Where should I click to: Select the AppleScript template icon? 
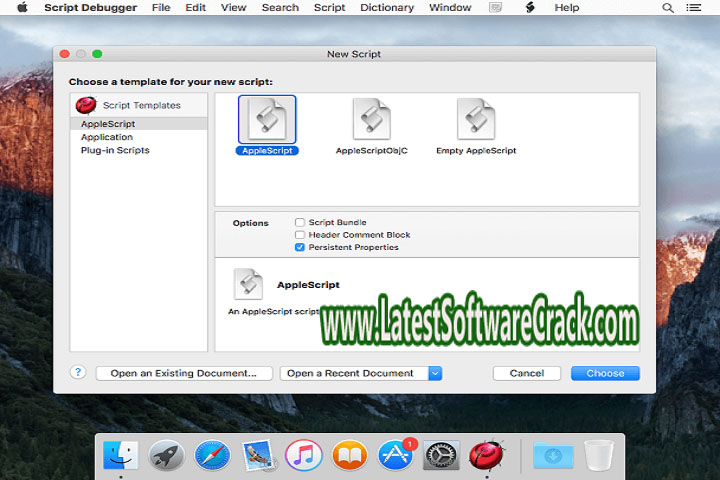click(x=266, y=120)
